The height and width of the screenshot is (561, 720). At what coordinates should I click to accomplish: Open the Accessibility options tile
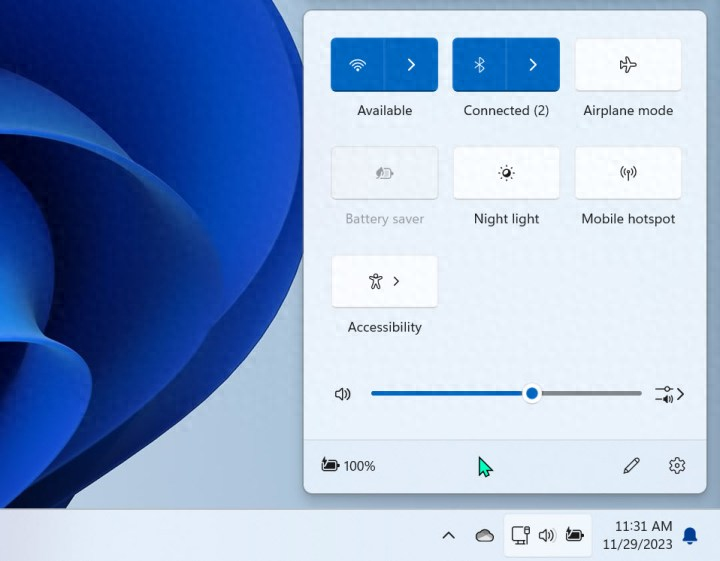pyautogui.click(x=384, y=281)
